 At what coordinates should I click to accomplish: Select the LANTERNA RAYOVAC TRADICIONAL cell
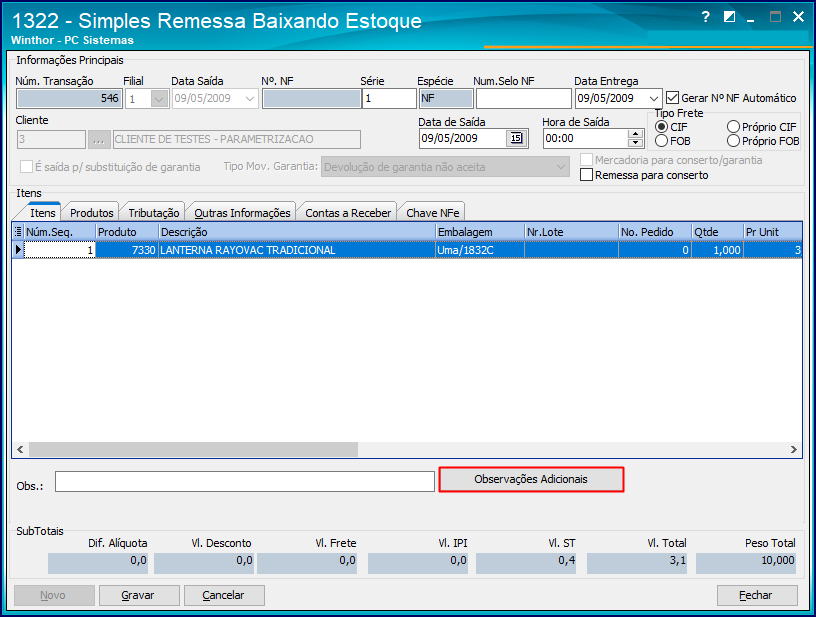pyautogui.click(x=297, y=250)
